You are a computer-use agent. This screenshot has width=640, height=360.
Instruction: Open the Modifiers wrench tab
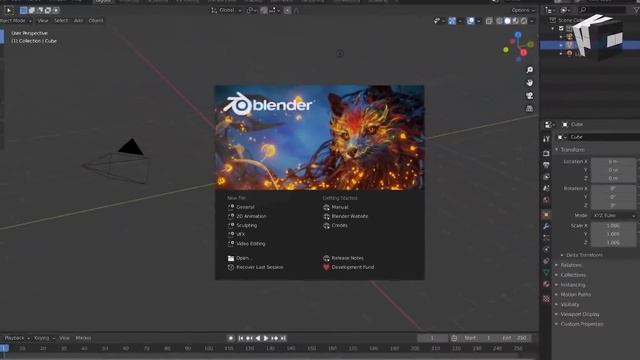click(x=546, y=226)
